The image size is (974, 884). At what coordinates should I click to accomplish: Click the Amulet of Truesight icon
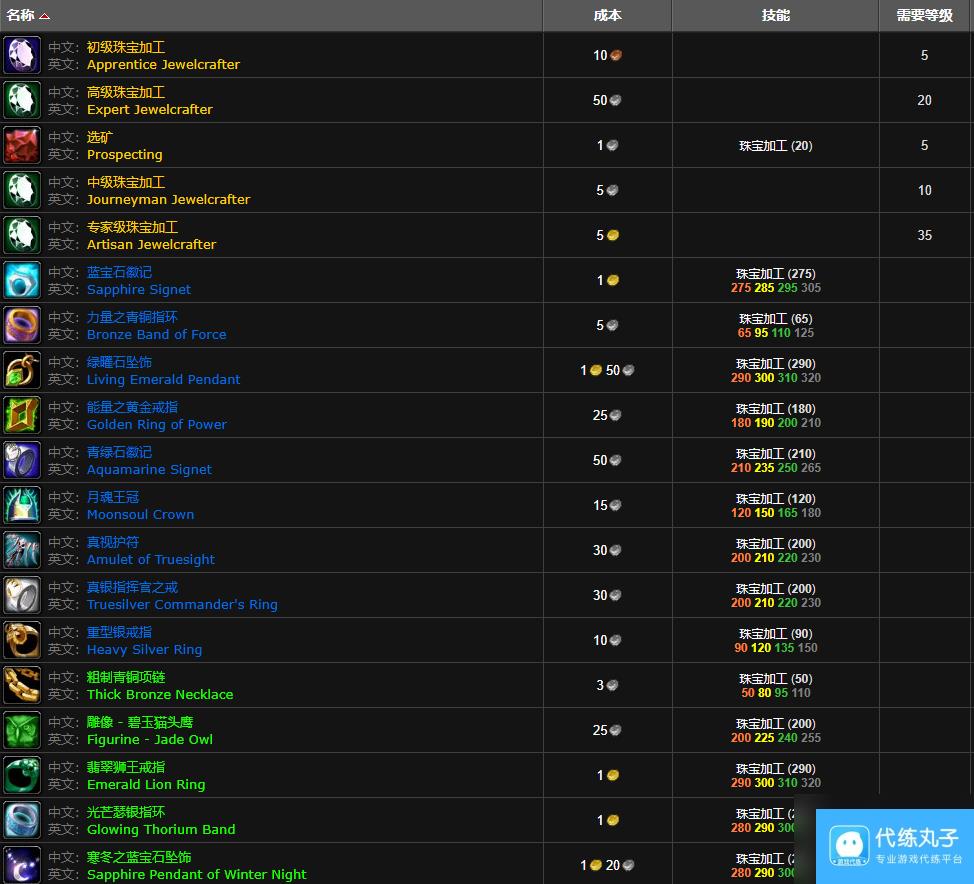22,550
